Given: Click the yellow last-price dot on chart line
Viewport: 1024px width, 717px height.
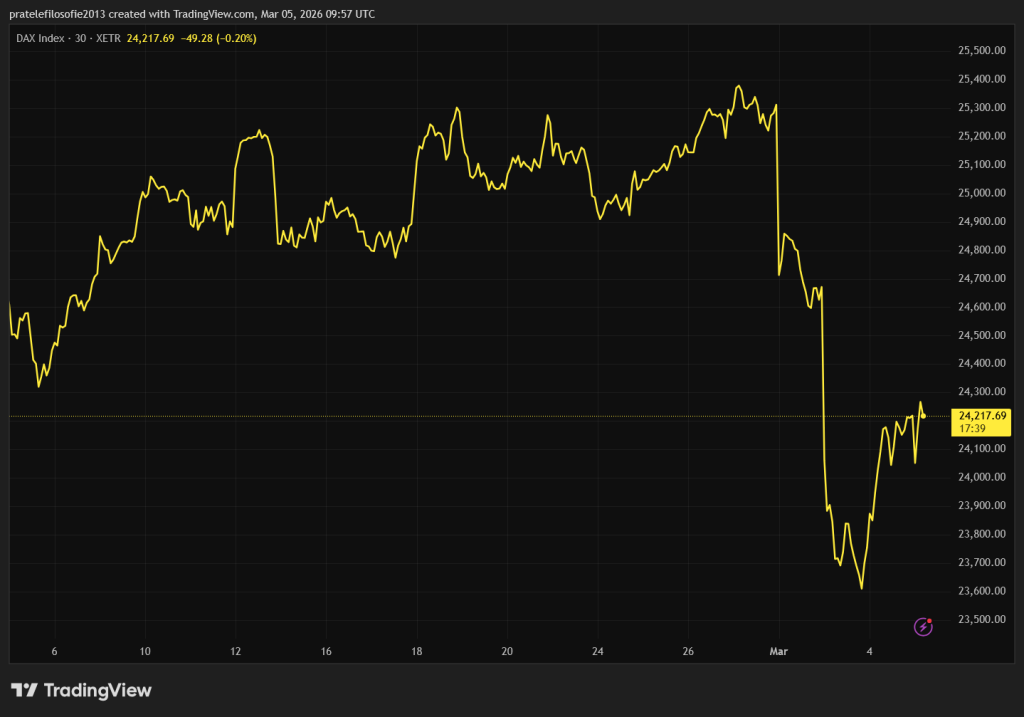Looking at the screenshot, I should 923,416.
